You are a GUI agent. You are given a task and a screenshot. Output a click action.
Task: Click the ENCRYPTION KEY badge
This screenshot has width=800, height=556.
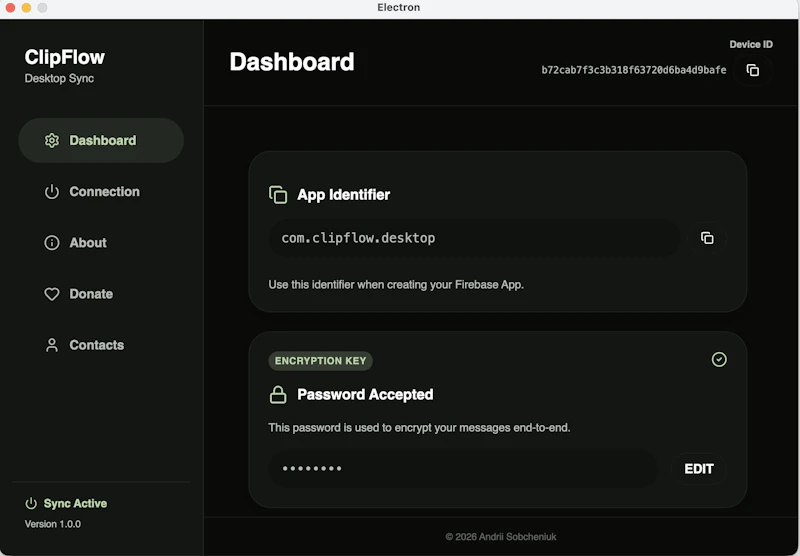click(x=320, y=361)
